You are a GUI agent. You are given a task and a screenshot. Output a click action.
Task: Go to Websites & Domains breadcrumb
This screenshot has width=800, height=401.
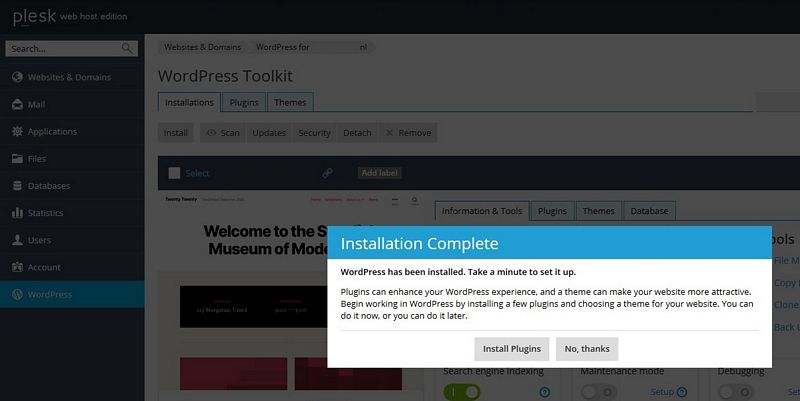203,47
